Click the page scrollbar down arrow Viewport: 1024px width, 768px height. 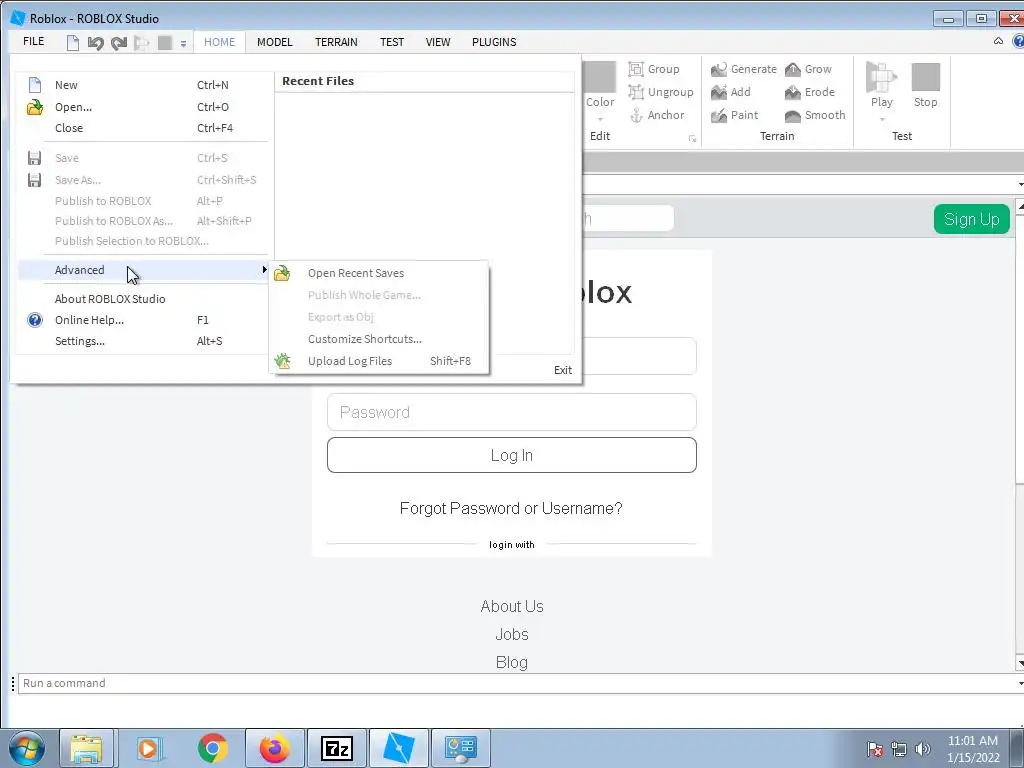pos(1020,664)
